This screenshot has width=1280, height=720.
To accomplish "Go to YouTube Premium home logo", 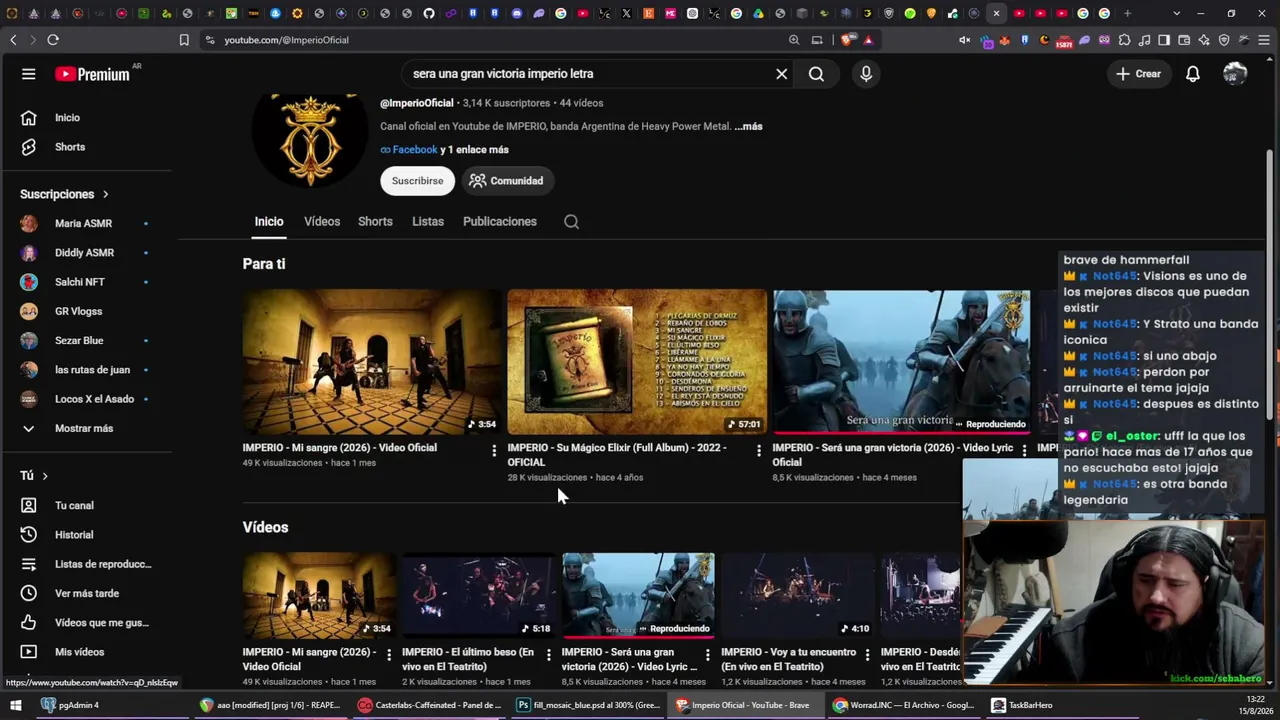I will (92, 74).
